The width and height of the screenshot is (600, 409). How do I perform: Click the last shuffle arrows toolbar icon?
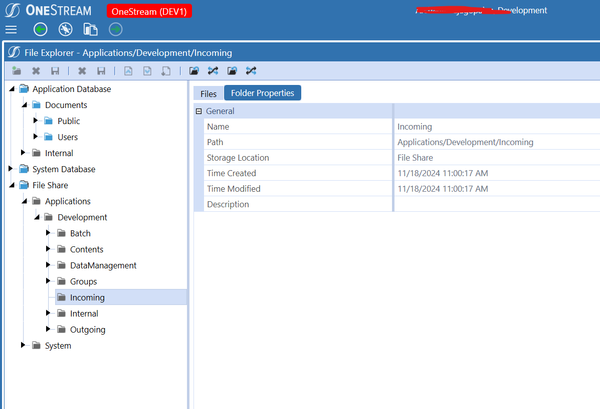coord(251,71)
